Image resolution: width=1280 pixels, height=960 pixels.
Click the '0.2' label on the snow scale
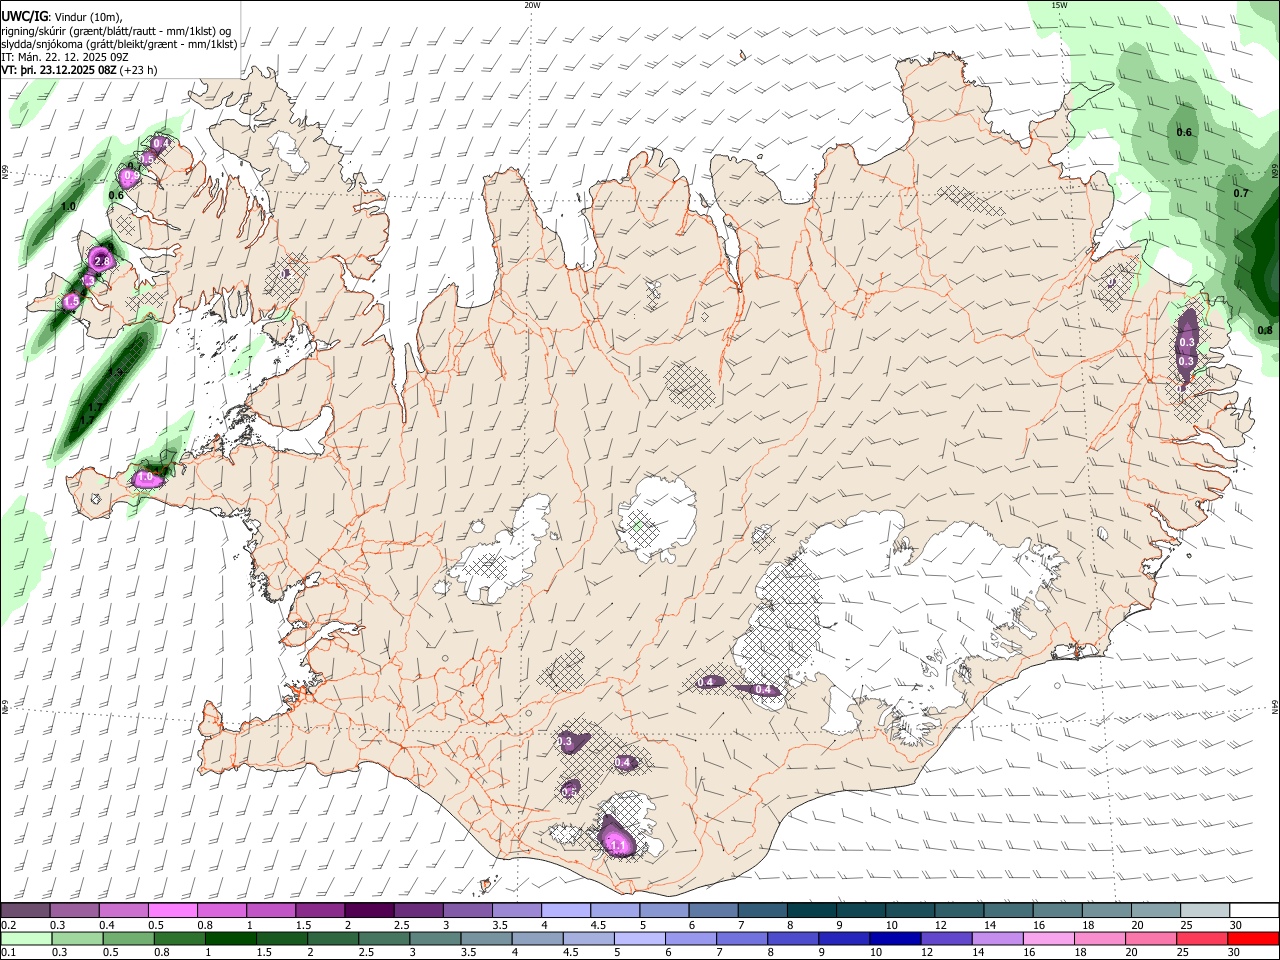point(8,925)
